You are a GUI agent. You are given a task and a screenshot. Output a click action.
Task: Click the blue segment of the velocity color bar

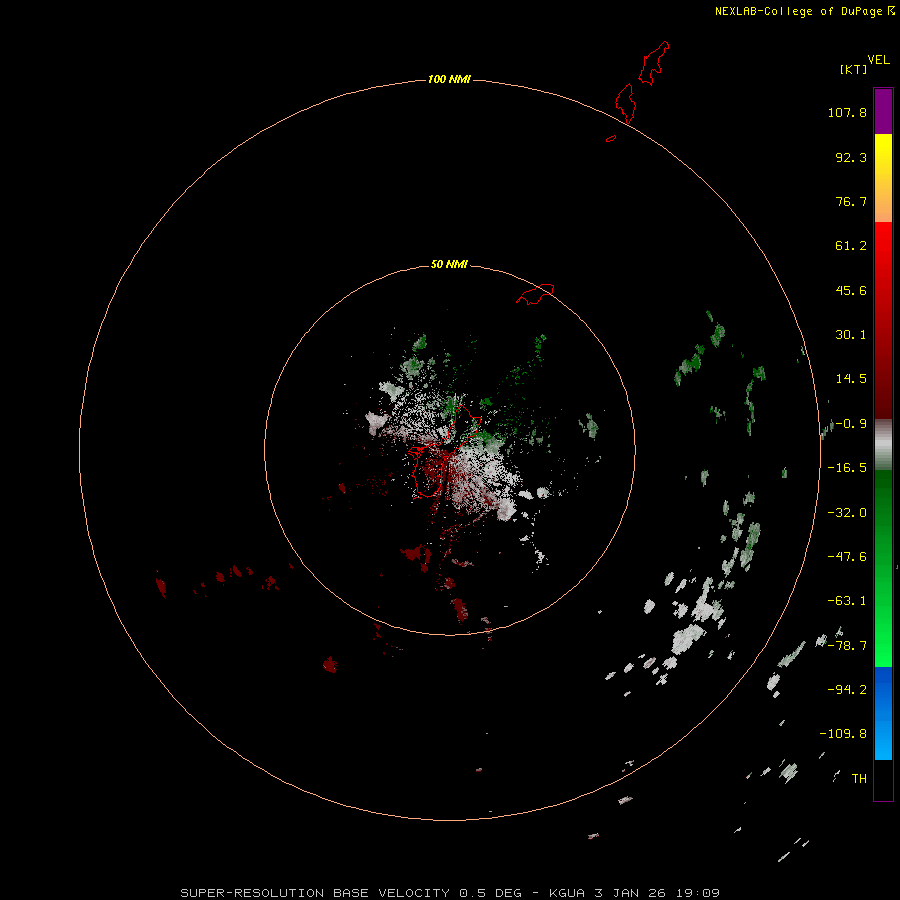pyautogui.click(x=883, y=713)
